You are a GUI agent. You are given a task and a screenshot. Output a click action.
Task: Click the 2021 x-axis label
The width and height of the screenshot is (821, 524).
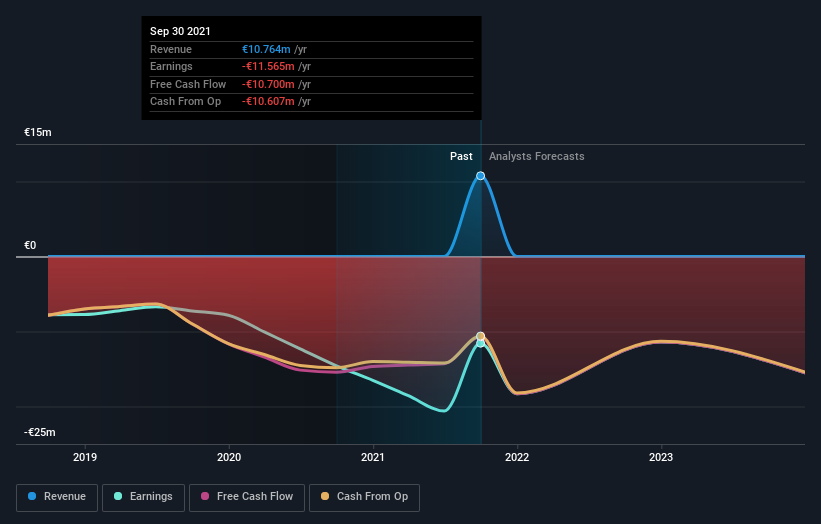[373, 457]
